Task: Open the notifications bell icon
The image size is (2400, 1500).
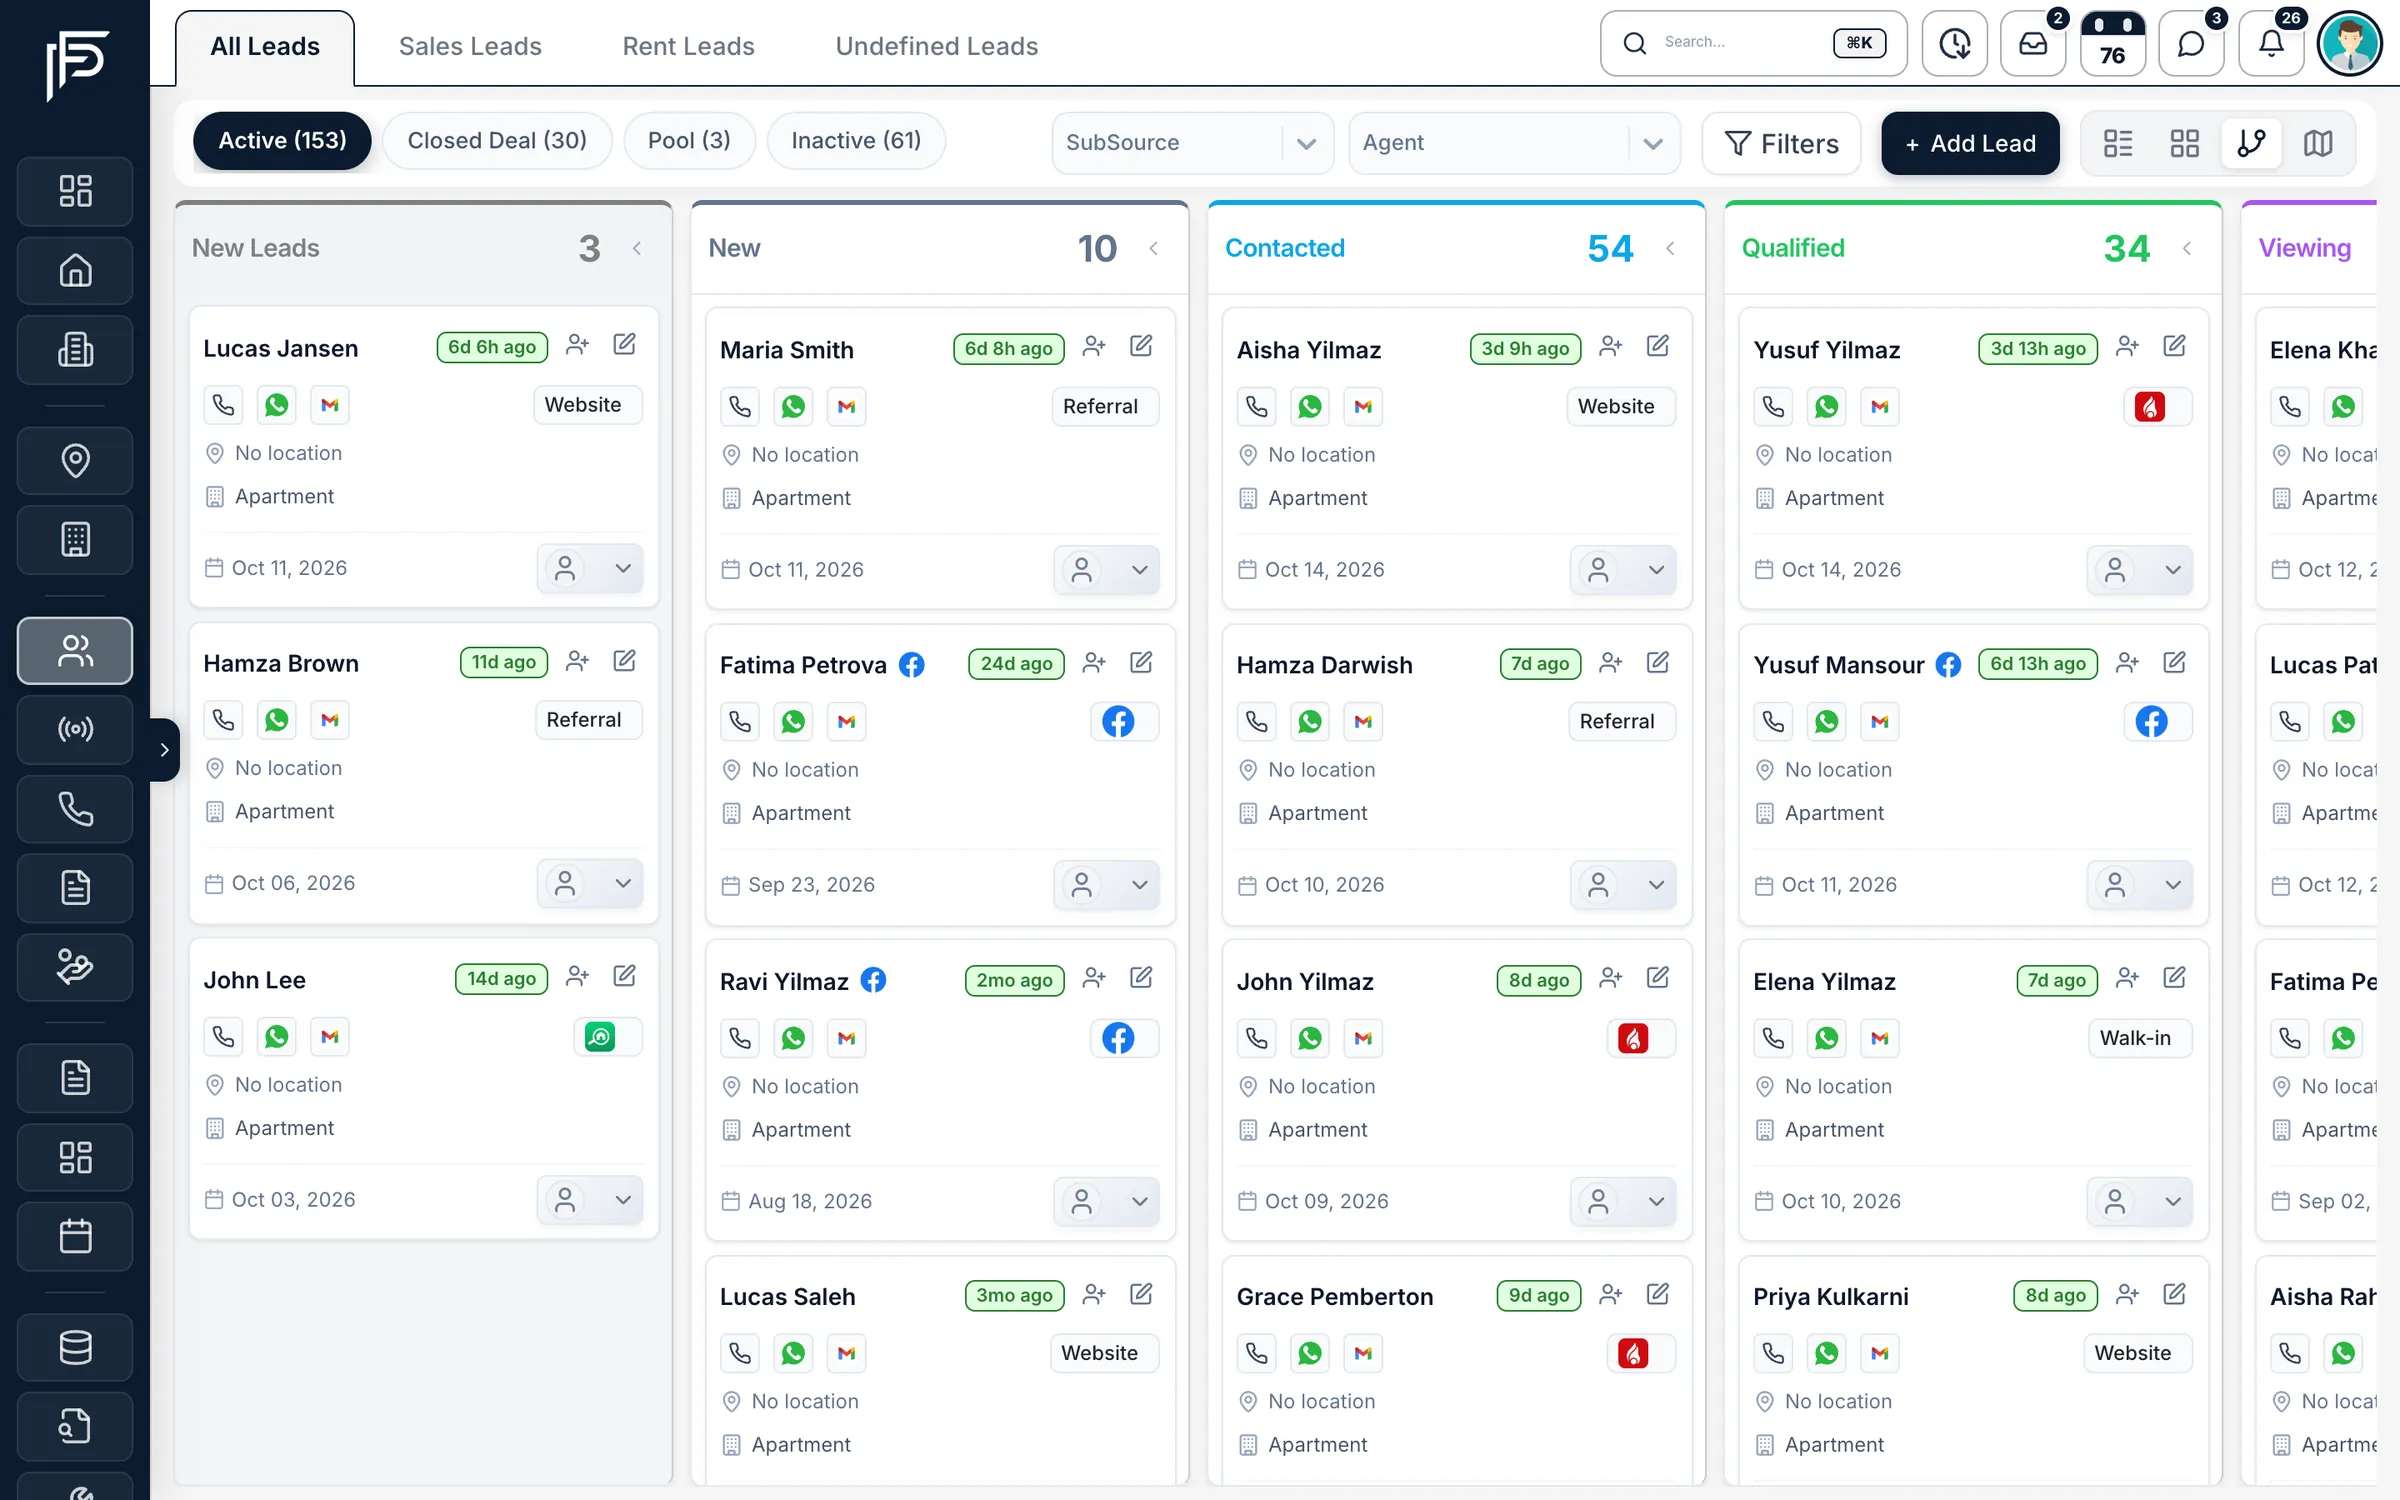Action: coord(2271,43)
